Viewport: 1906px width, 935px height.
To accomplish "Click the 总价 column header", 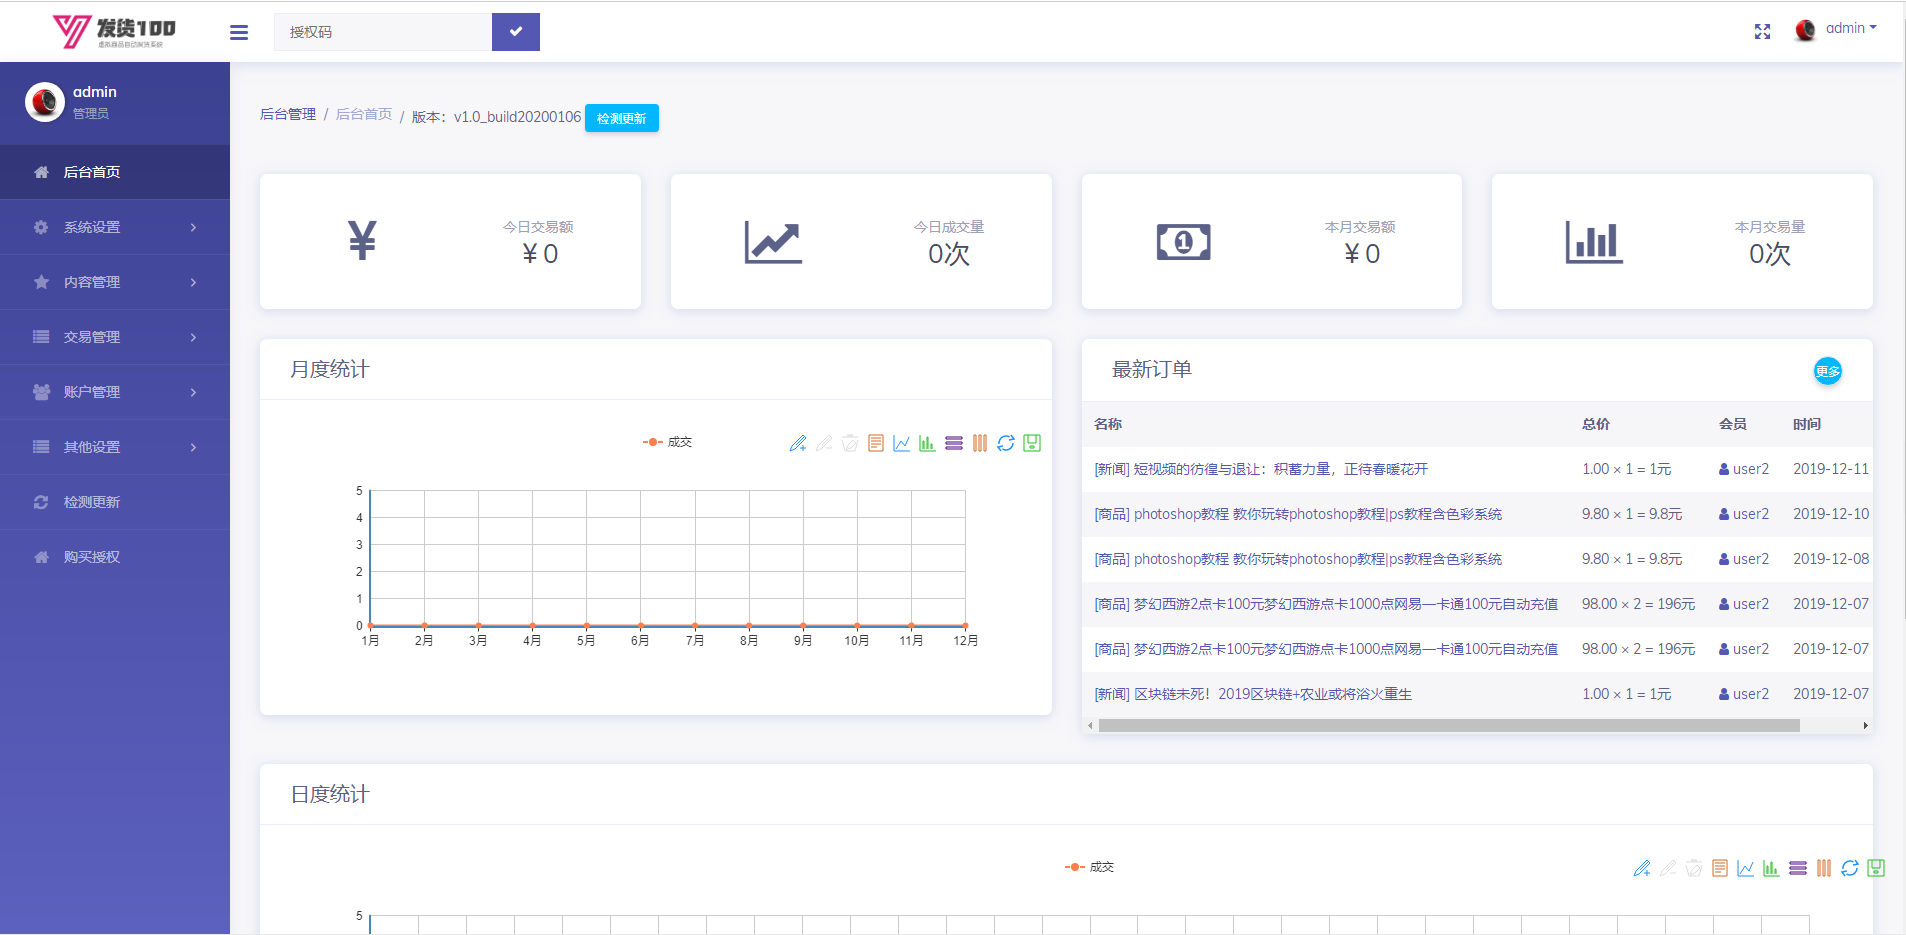I will pos(1596,424).
